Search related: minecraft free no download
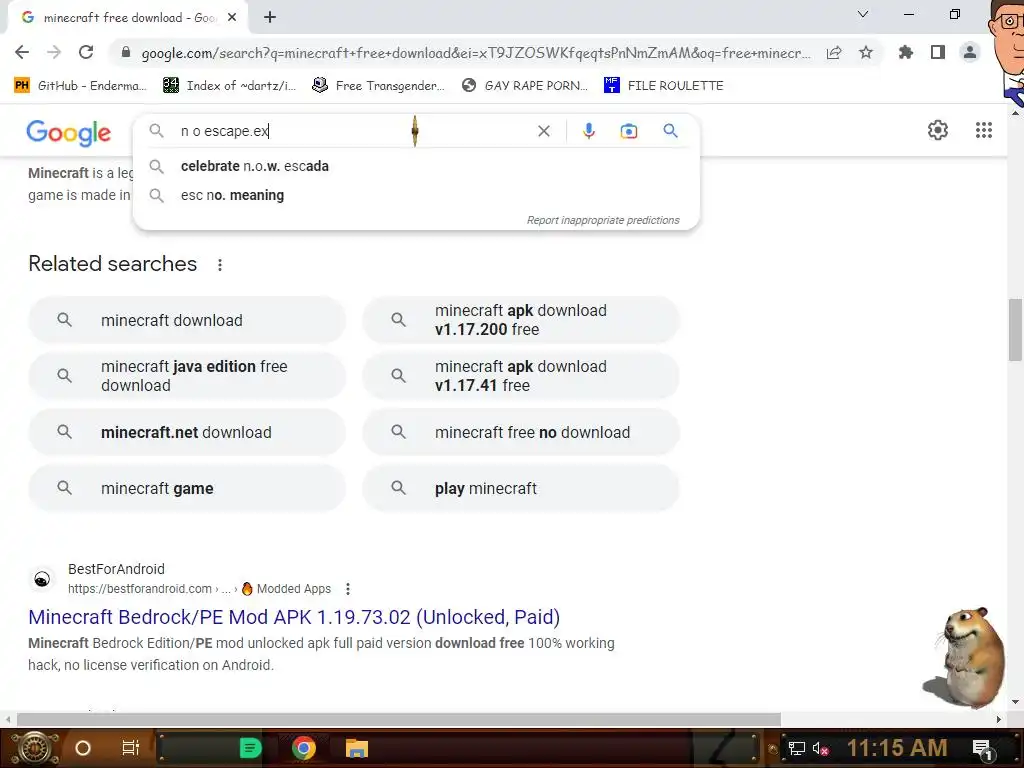This screenshot has height=768, width=1024. pyautogui.click(x=521, y=432)
